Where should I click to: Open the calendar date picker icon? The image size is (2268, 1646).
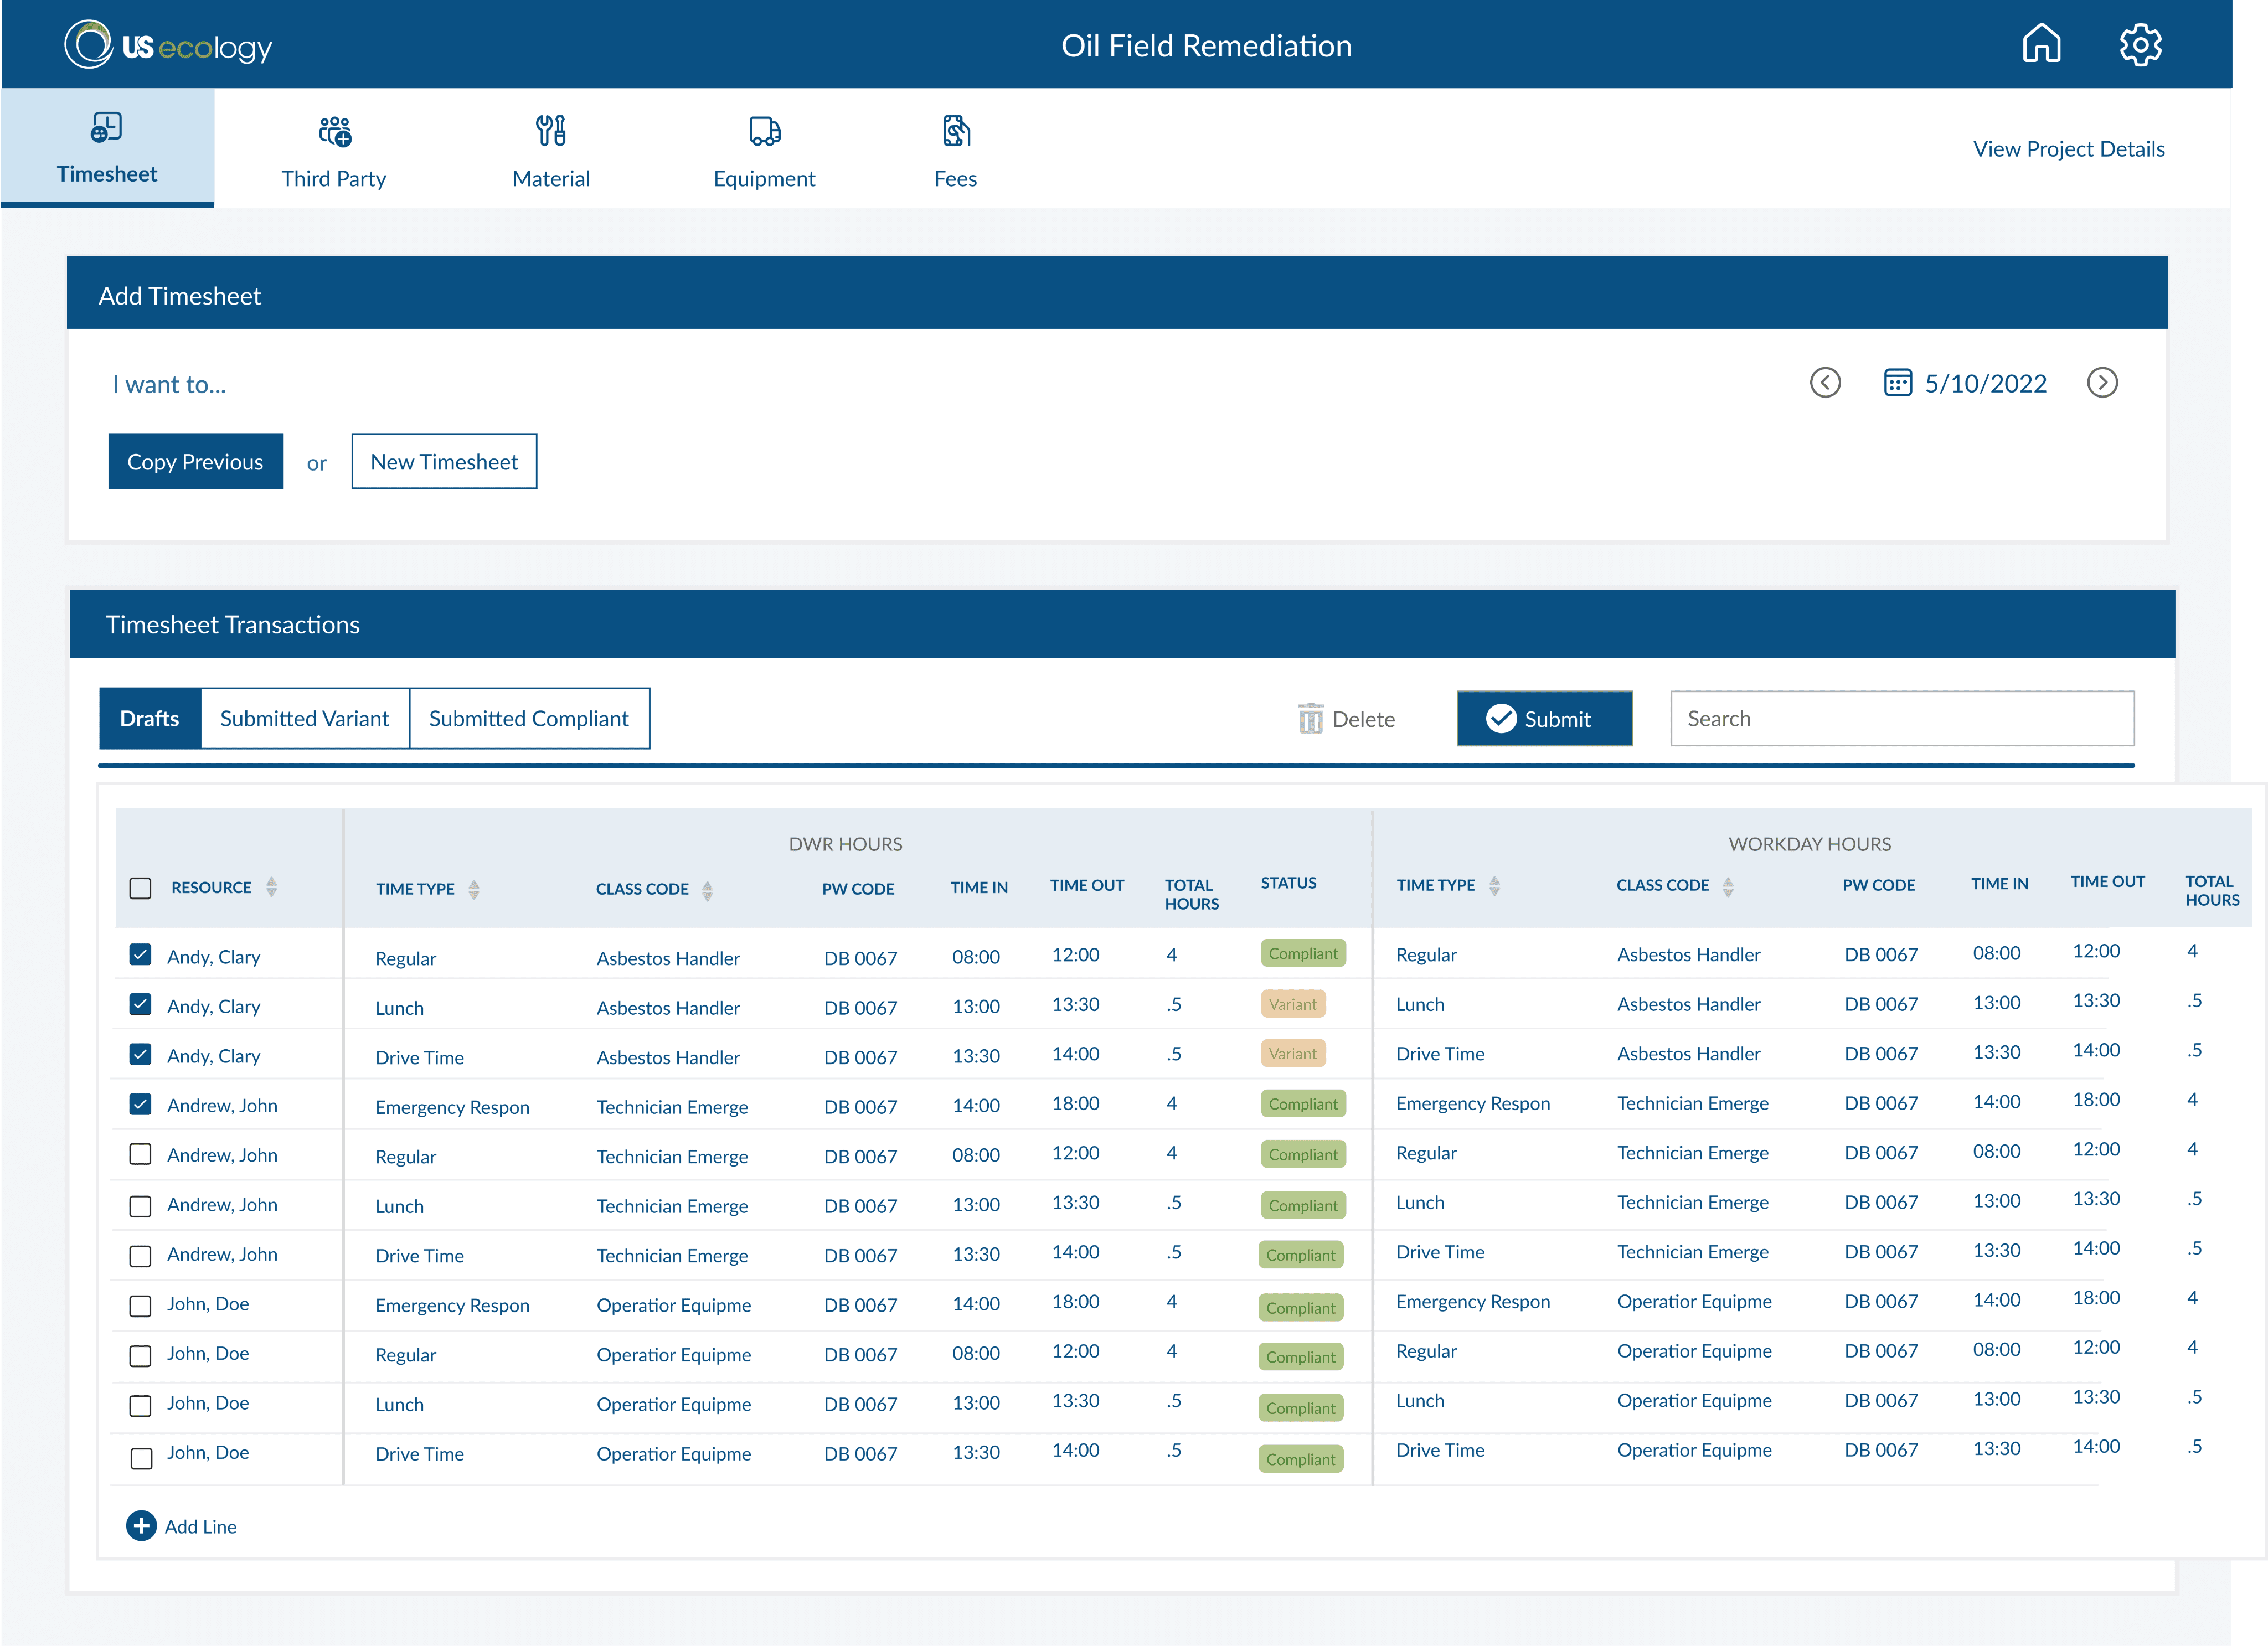1897,383
